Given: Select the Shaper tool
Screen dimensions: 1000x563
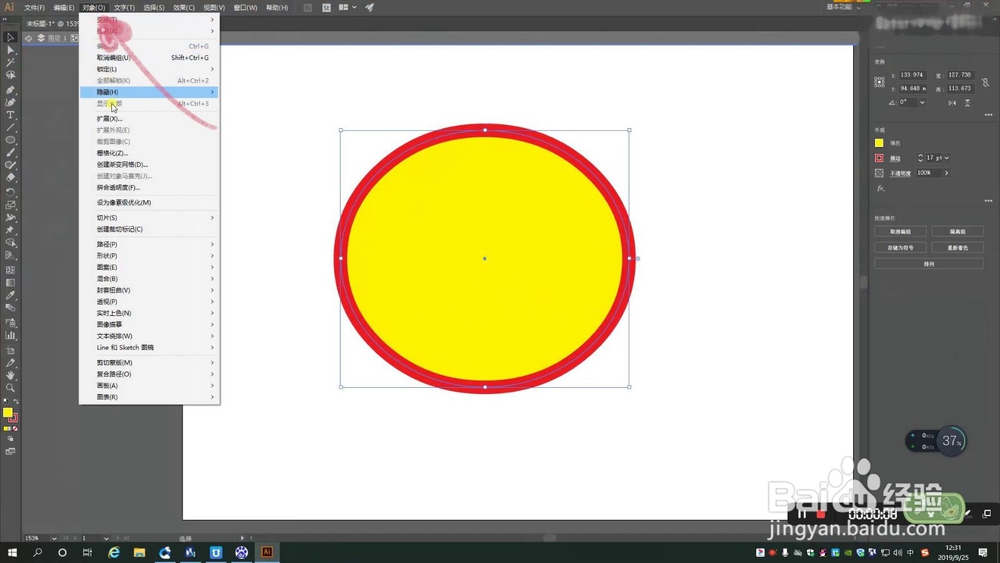Looking at the screenshot, I should pyautogui.click(x=10, y=166).
